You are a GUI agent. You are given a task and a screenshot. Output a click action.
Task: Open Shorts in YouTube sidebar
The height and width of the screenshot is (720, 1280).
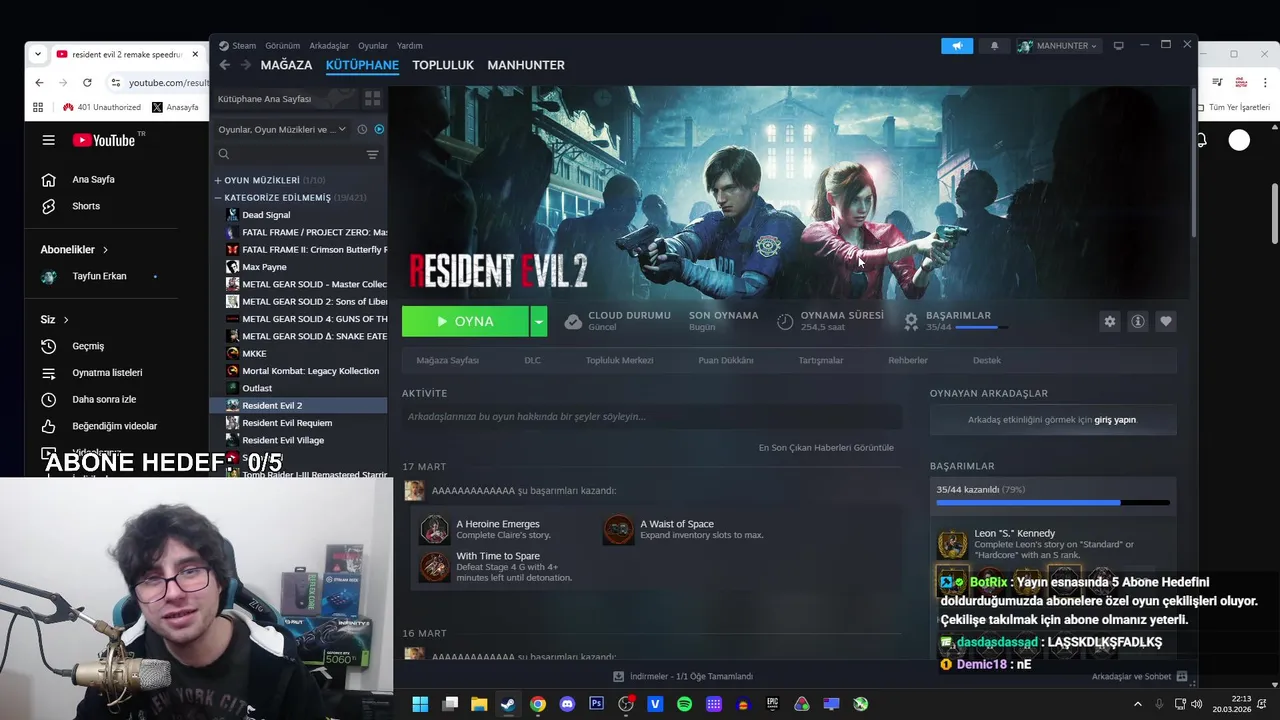coord(86,206)
